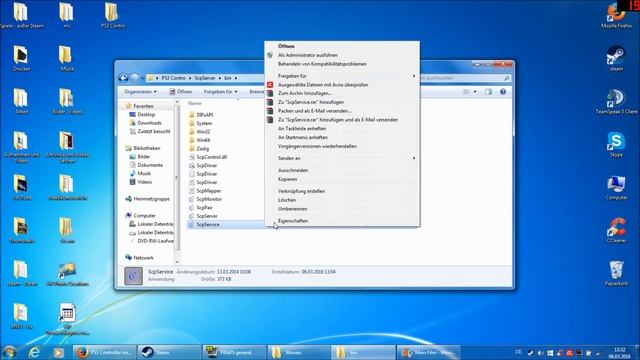Screen dimensions: 640x360
Task: Open Eigenschaften from context menu
Action: [x=293, y=221]
